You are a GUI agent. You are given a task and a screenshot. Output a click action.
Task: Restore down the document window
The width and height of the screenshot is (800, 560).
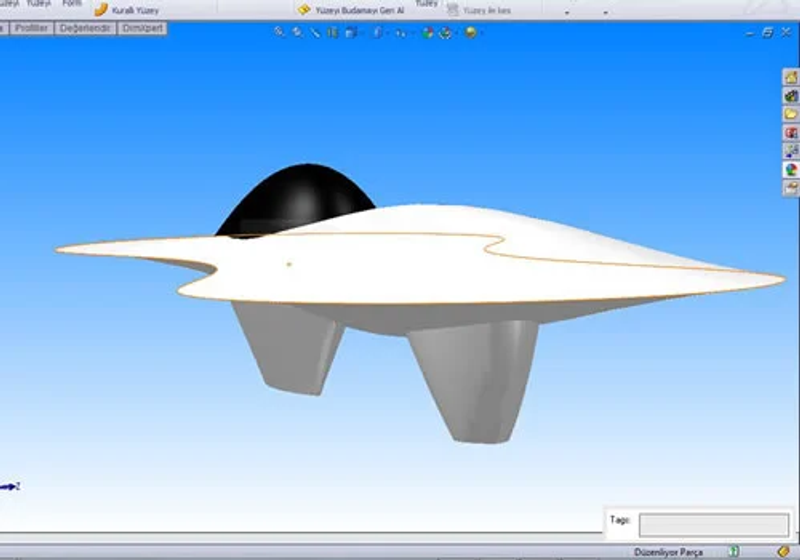coord(768,33)
